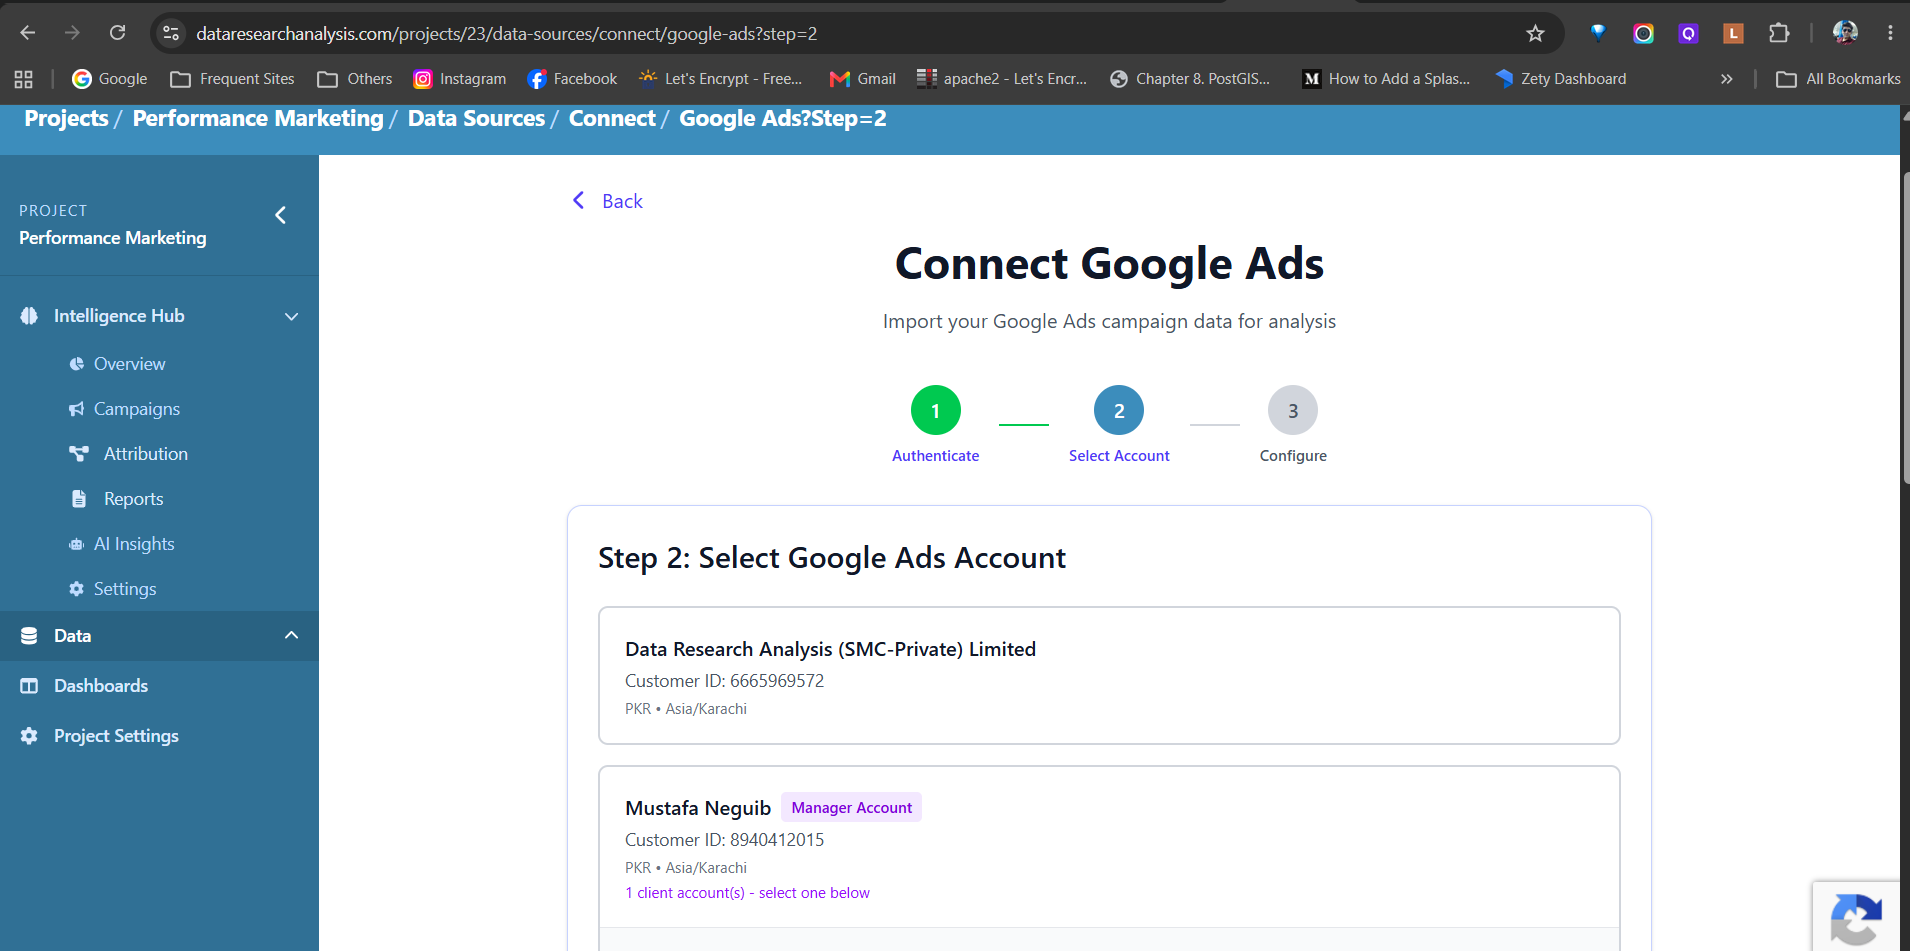Viewport: 1910px width, 951px height.
Task: Go to Data Sources breadcrumb
Action: (x=476, y=118)
